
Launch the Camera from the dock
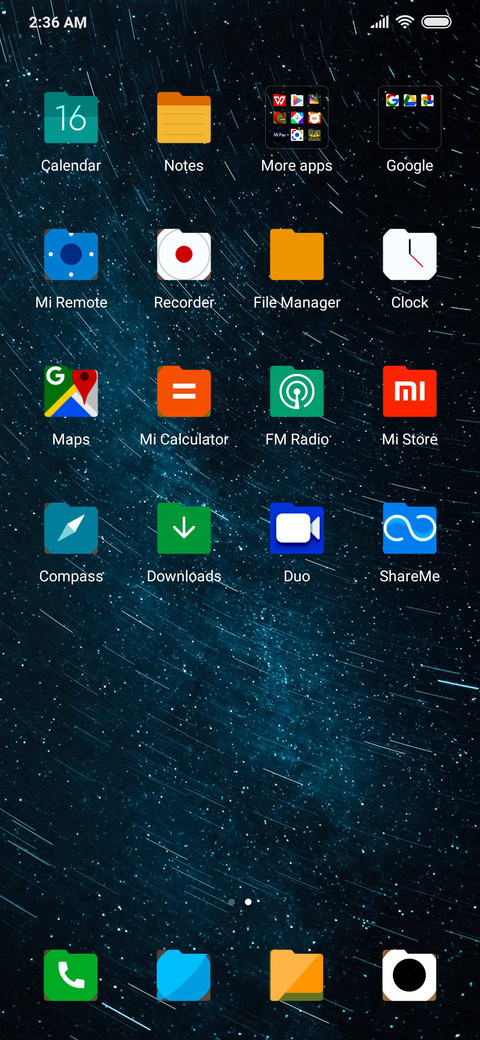tap(410, 975)
